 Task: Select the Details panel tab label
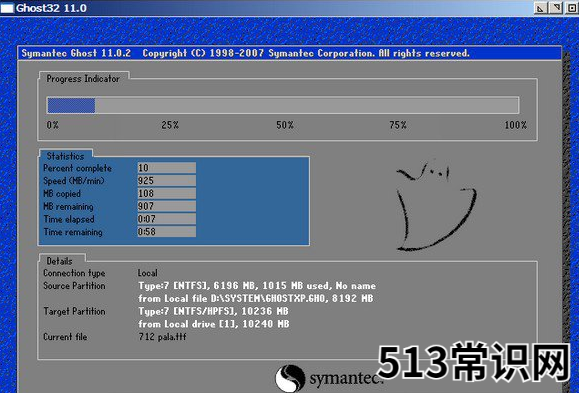59,261
